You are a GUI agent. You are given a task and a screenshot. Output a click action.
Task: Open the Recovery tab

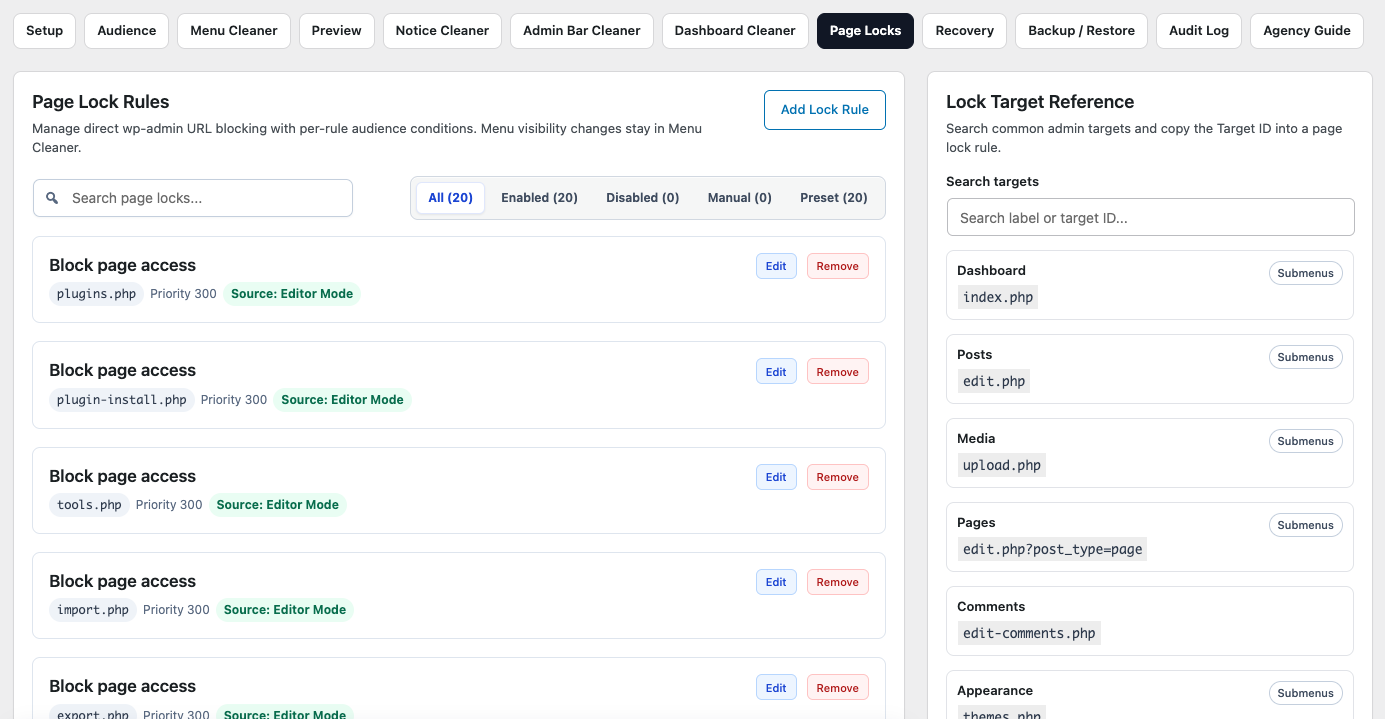pos(965,31)
